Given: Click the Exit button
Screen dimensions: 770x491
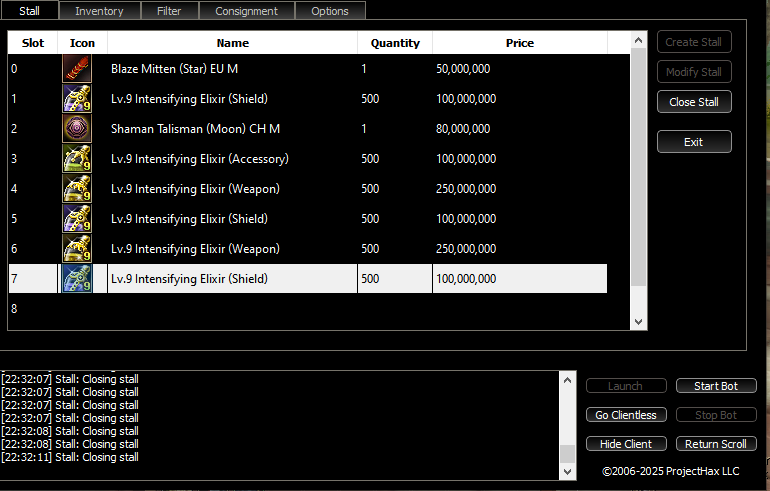Looking at the screenshot, I should tap(693, 142).
